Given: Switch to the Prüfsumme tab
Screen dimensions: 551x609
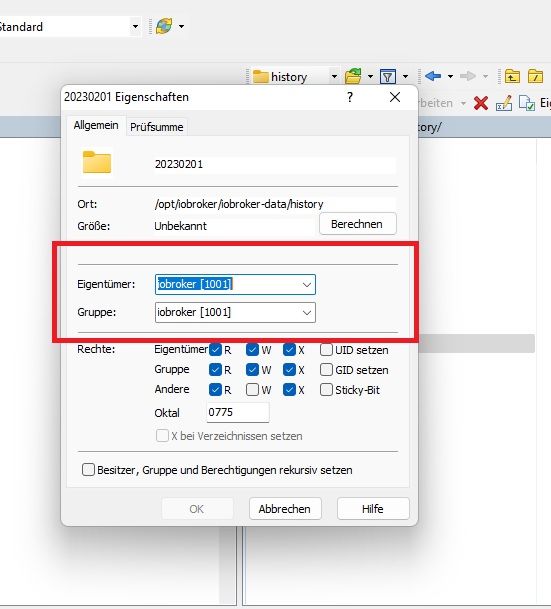Looking at the screenshot, I should click(156, 127).
